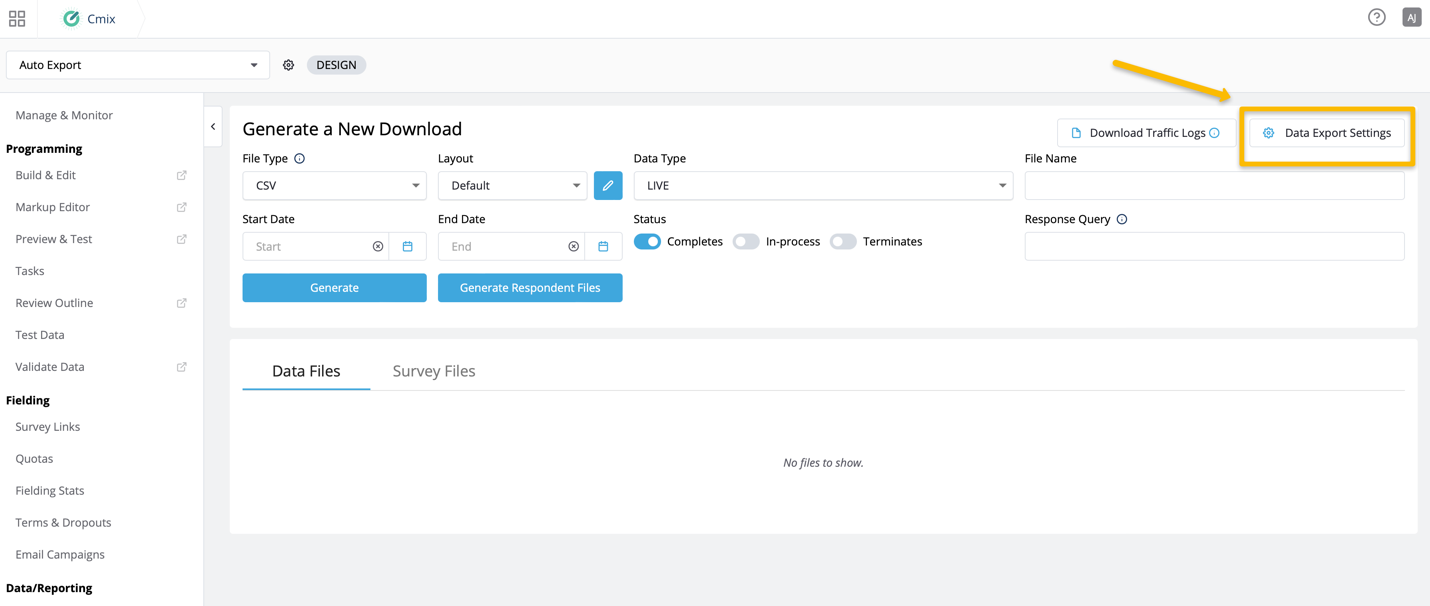This screenshot has height=606, width=1430.
Task: Collapse the sidebar with the chevron
Action: click(213, 127)
